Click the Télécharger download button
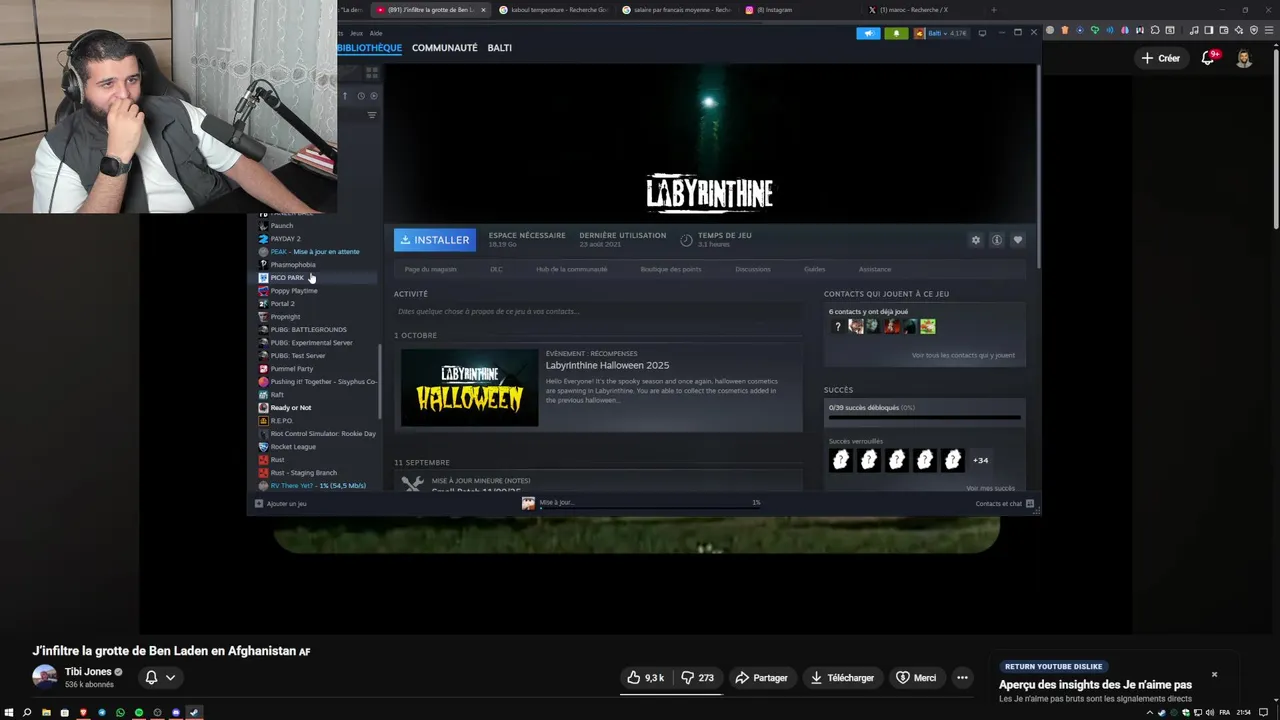This screenshot has width=1280, height=720. pos(842,678)
